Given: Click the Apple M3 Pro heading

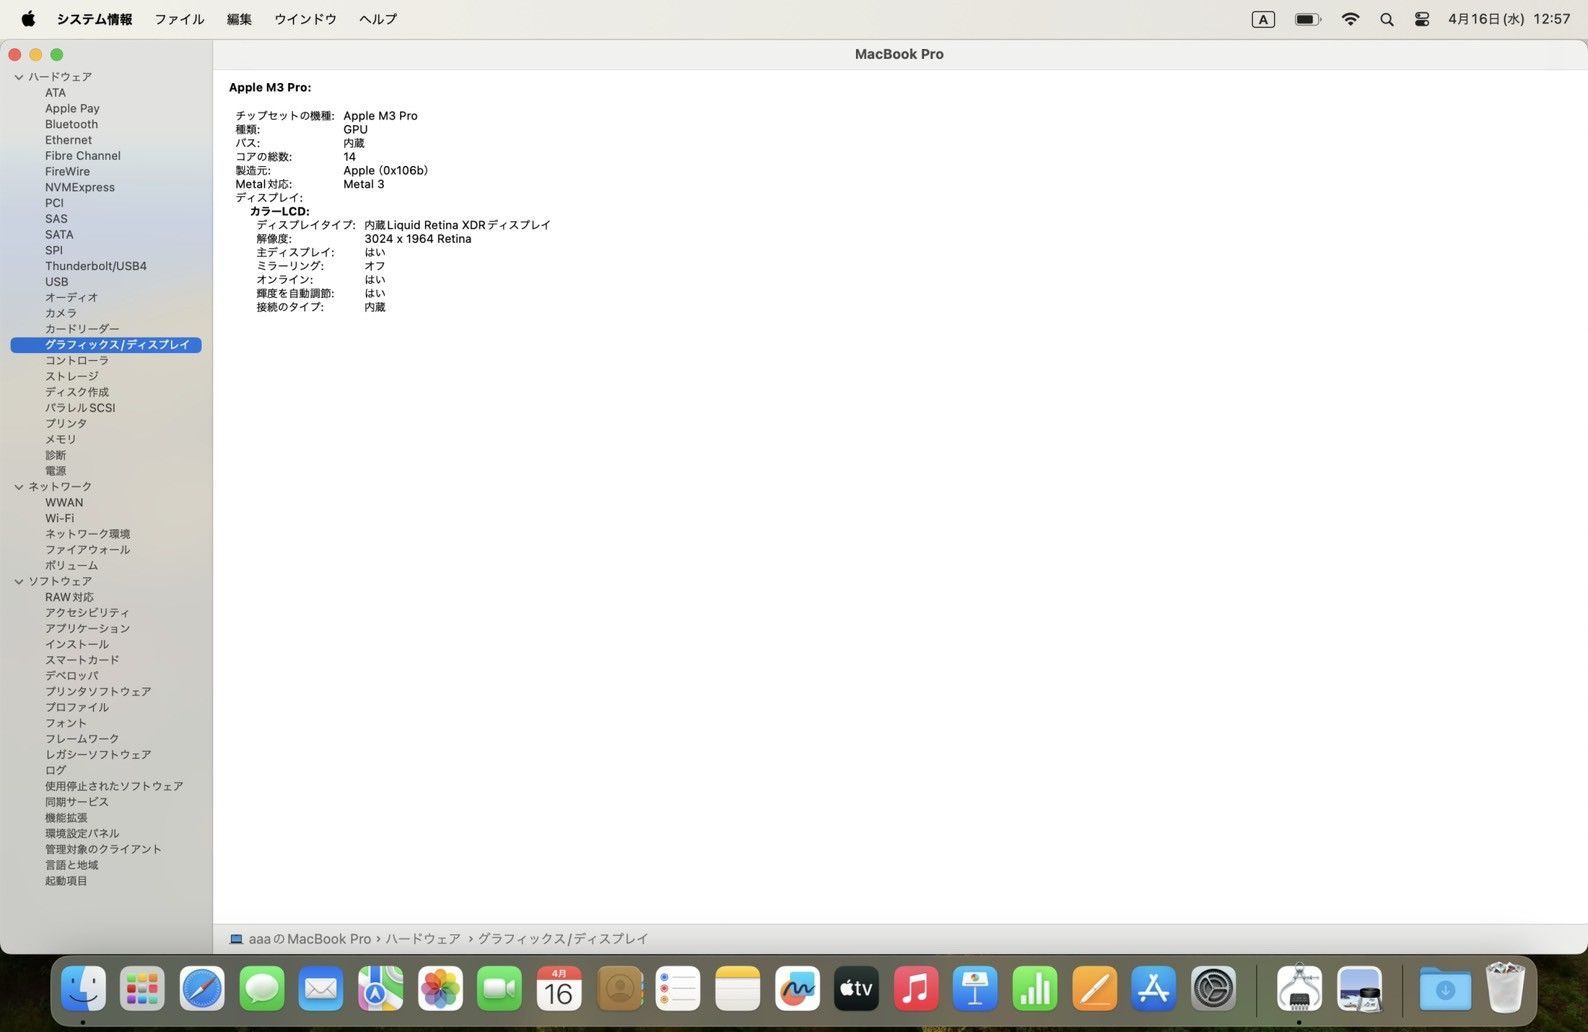Looking at the screenshot, I should click(270, 88).
